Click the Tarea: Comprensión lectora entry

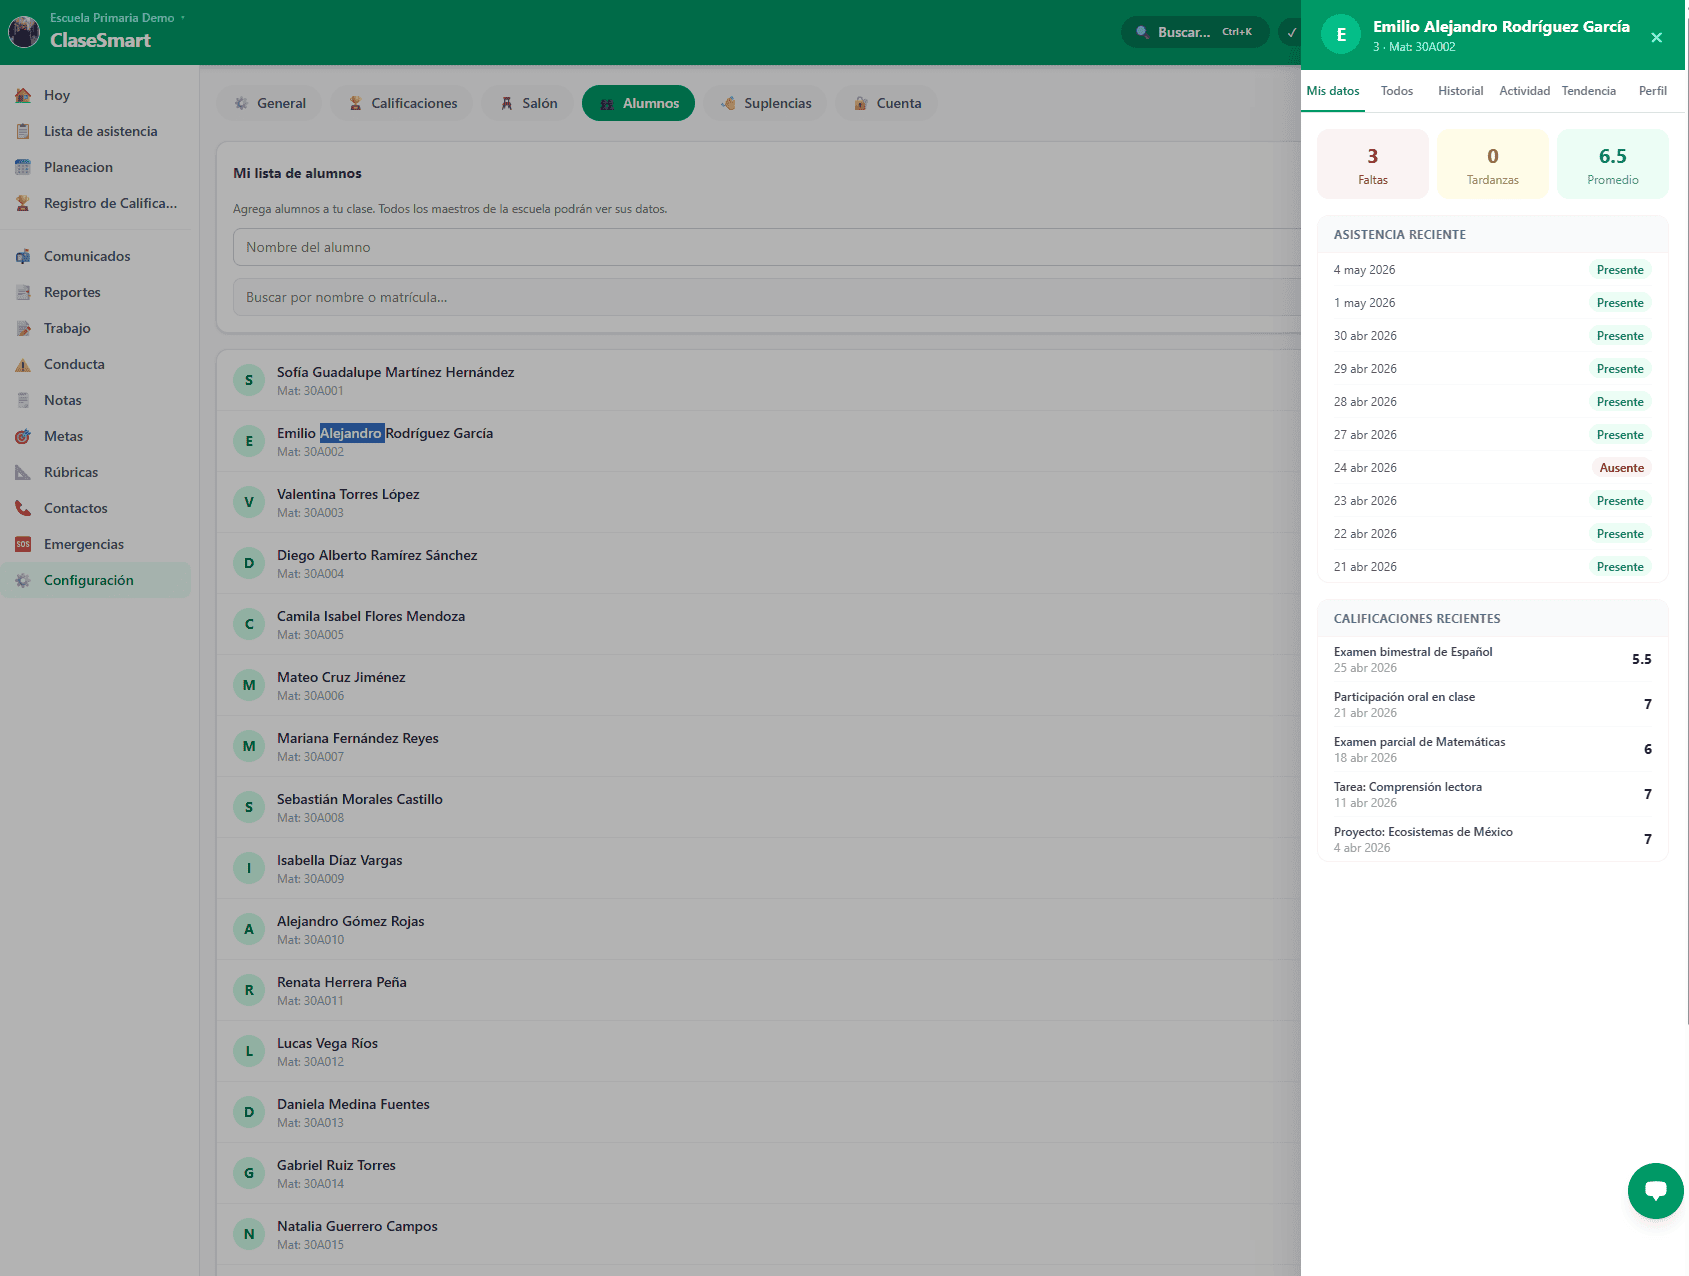[1493, 794]
